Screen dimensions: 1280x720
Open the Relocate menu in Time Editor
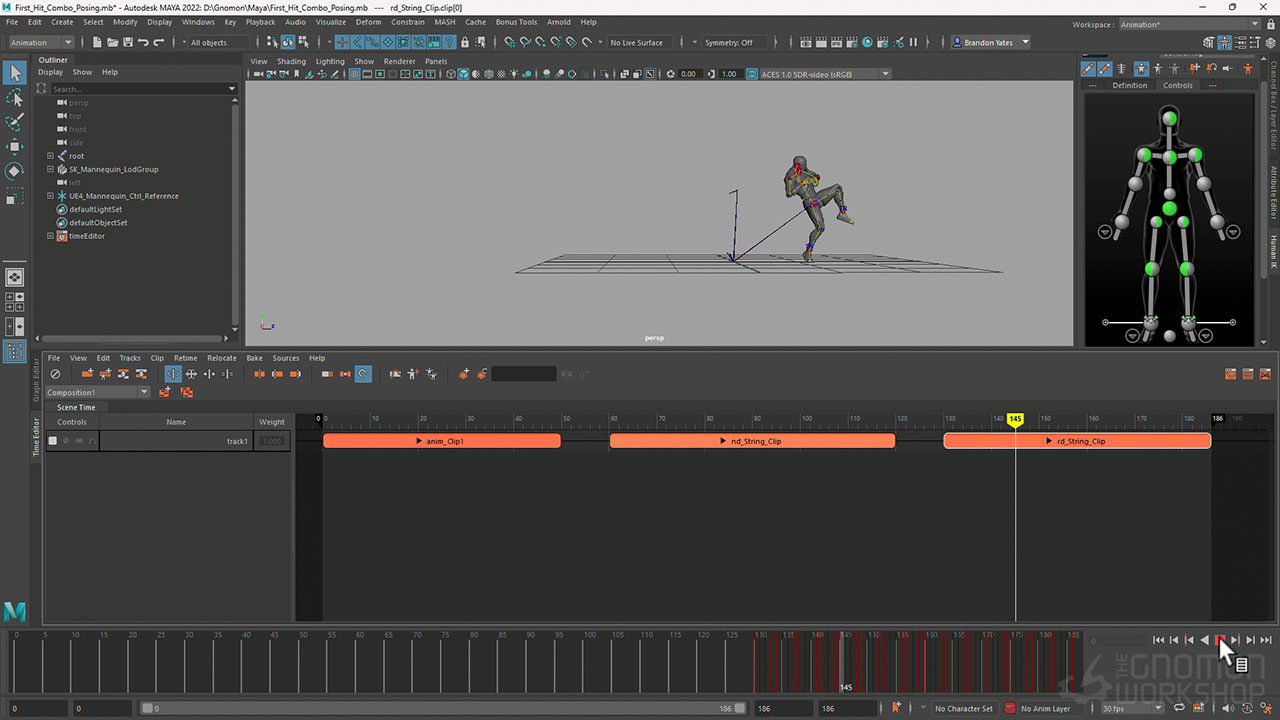(x=221, y=358)
